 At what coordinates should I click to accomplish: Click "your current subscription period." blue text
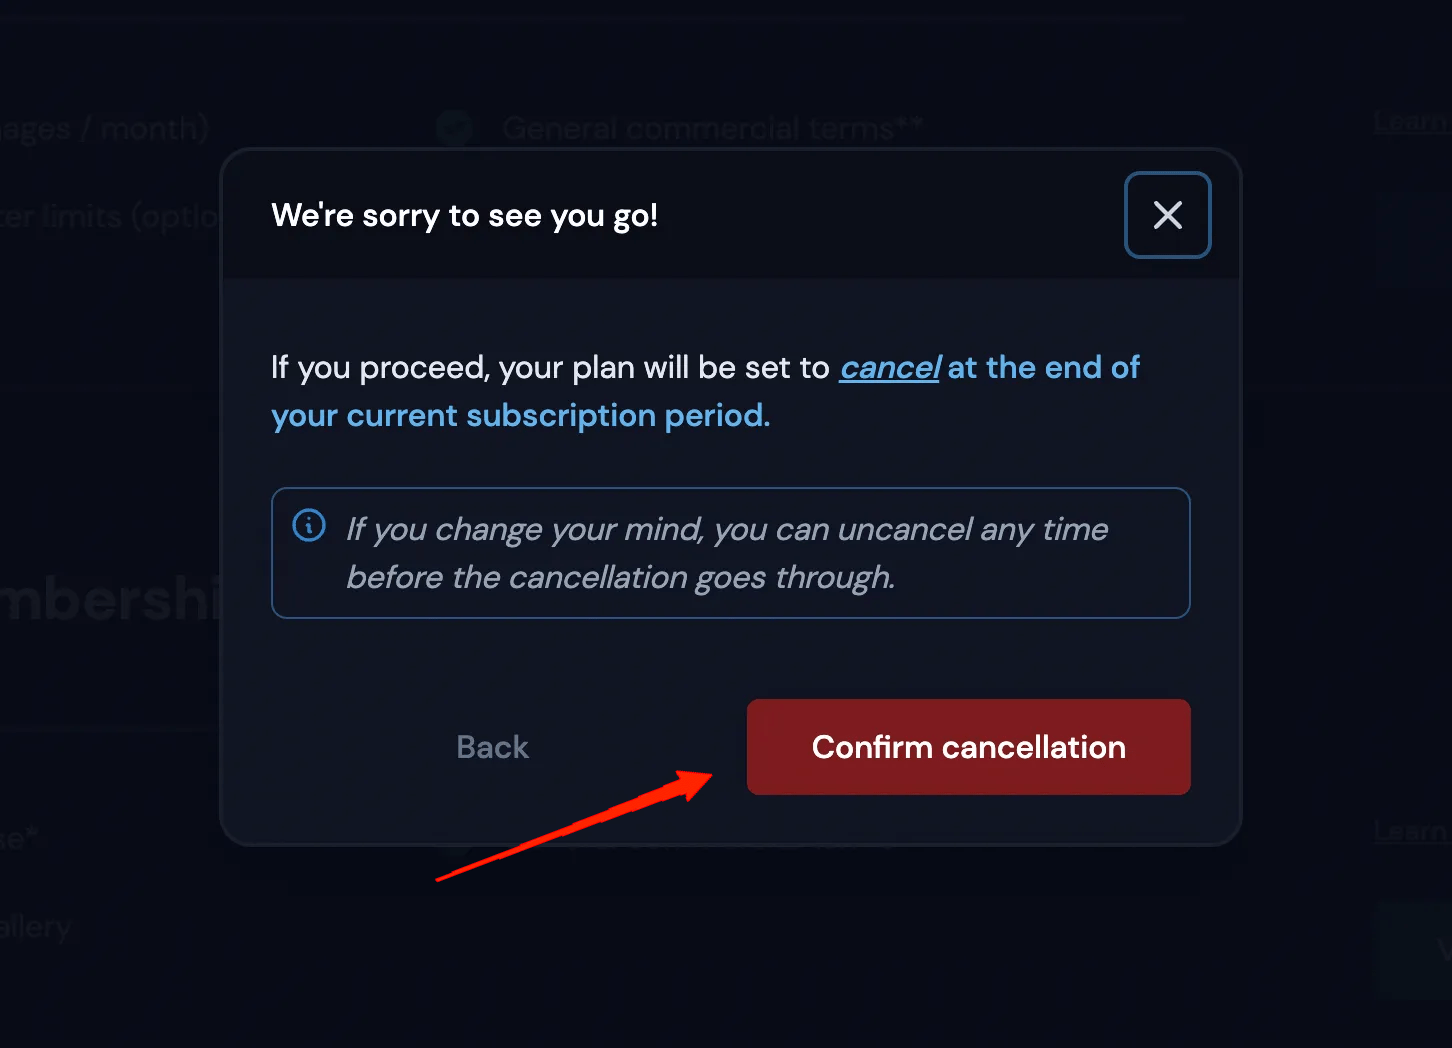point(520,416)
